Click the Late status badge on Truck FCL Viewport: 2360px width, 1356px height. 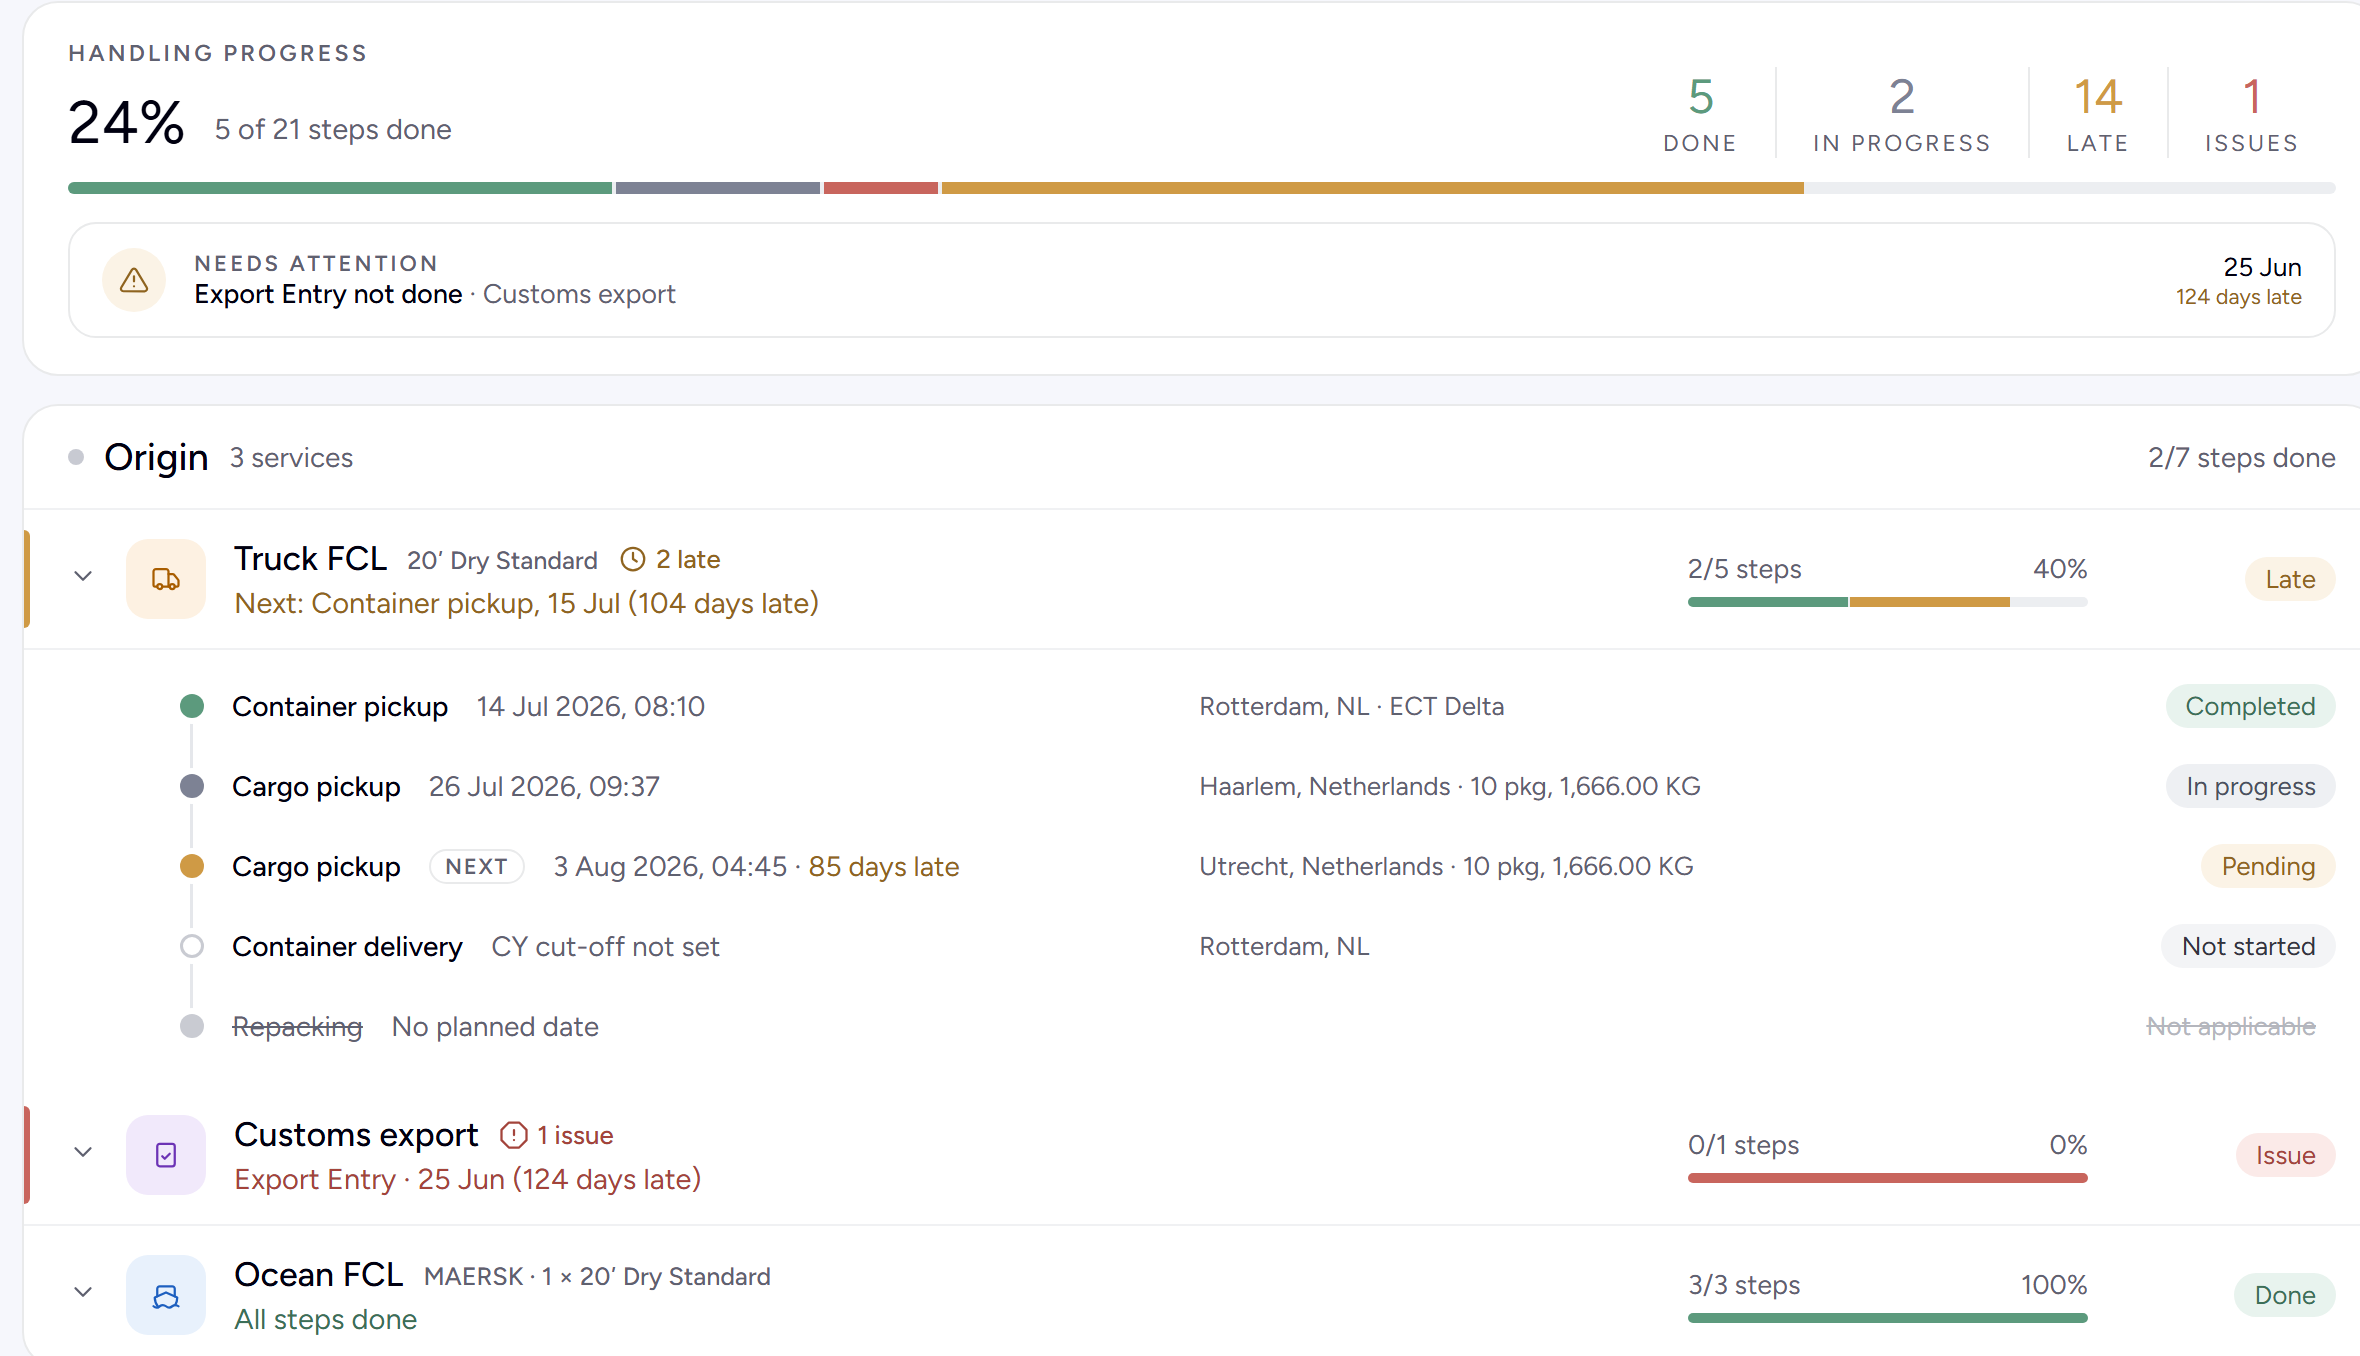(2290, 579)
